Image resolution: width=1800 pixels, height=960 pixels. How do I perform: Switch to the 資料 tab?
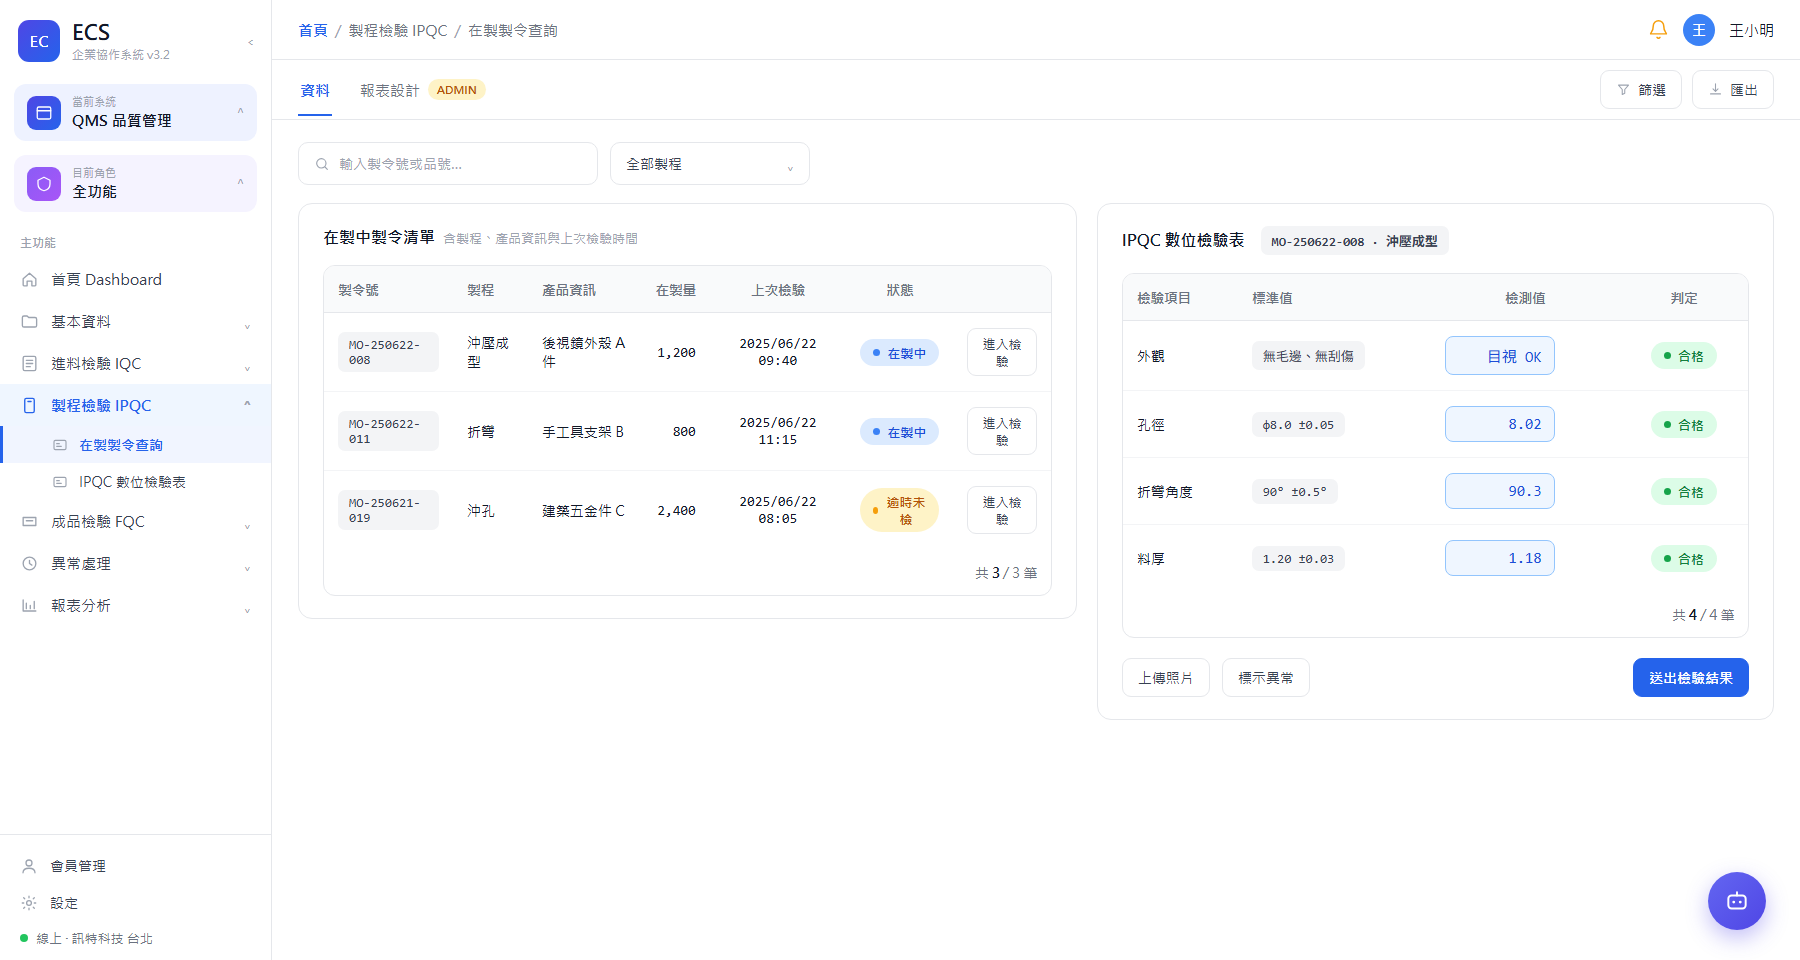coord(315,90)
